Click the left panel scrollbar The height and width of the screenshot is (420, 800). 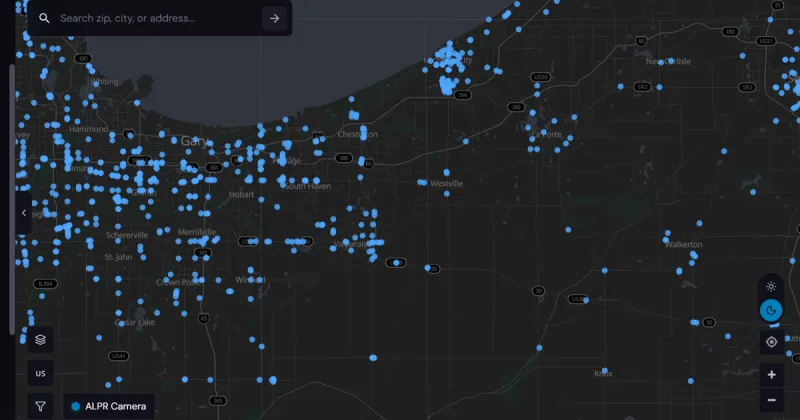coord(12,199)
